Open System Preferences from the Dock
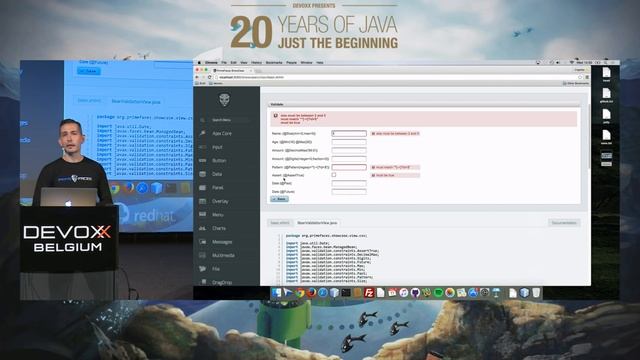Image resolution: width=640 pixels, height=360 pixels. click(x=484, y=293)
